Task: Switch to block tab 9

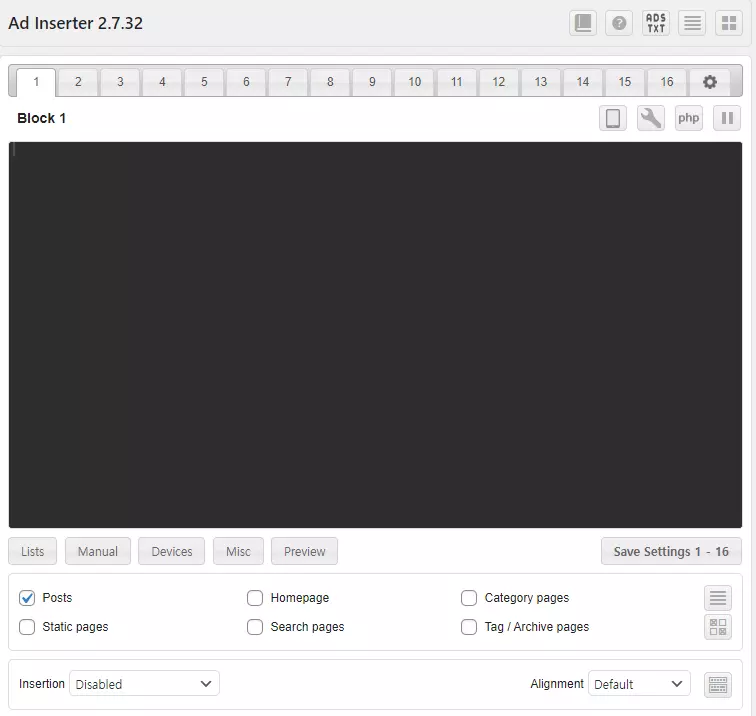Action: (372, 82)
